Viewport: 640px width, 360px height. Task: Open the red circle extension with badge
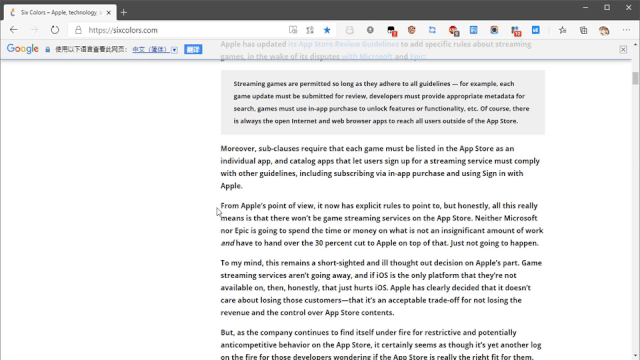[x=453, y=30]
